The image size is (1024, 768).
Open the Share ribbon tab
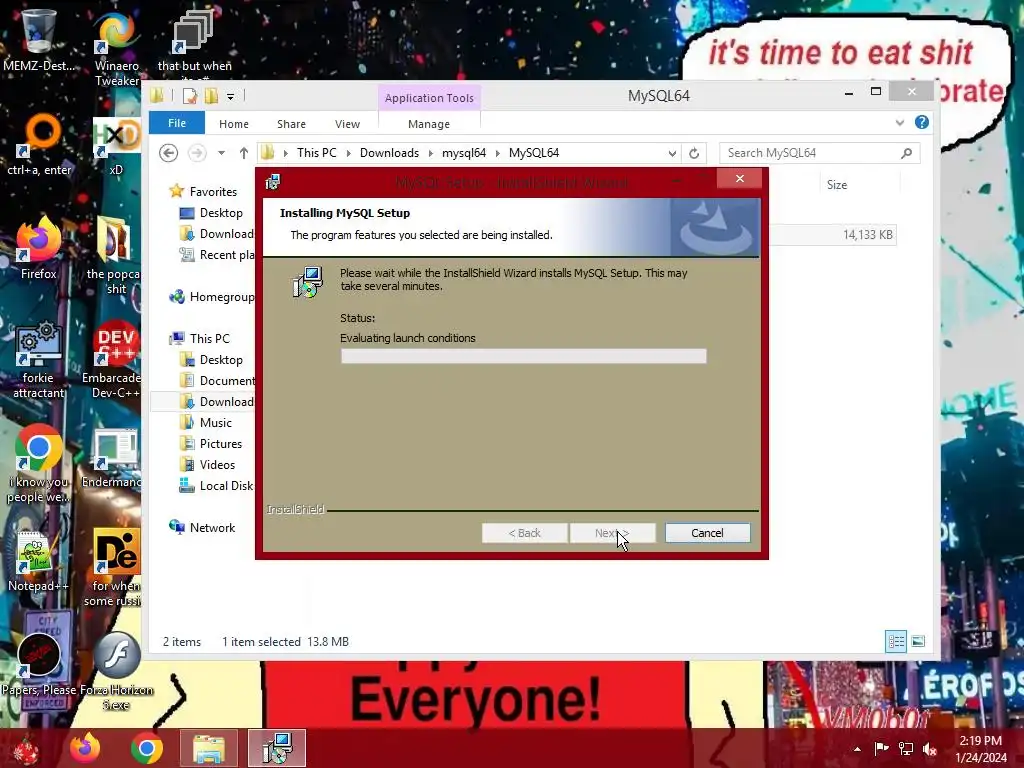click(x=291, y=123)
